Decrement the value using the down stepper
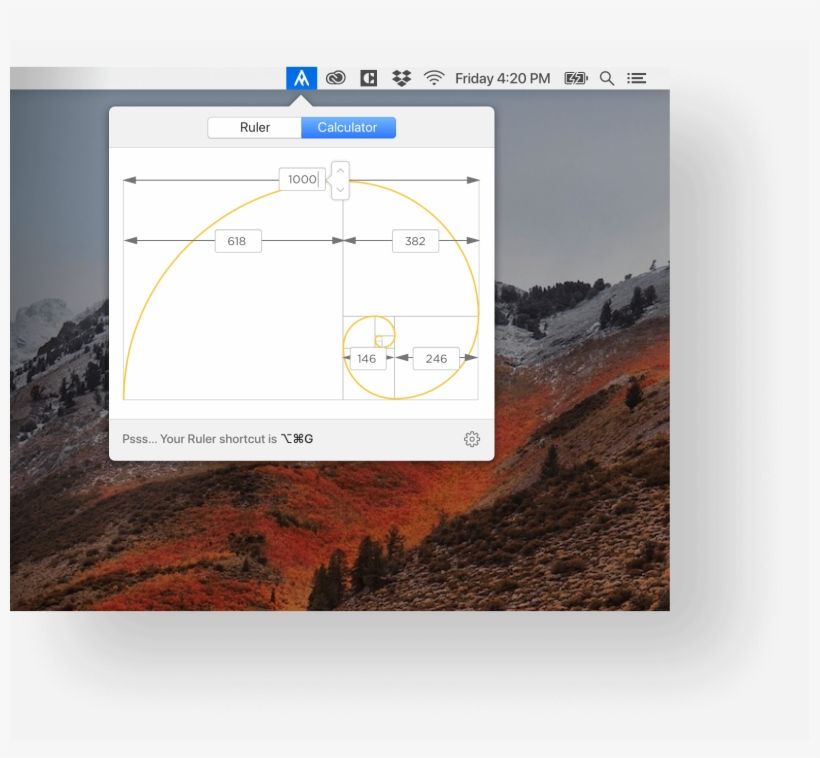 click(x=339, y=188)
